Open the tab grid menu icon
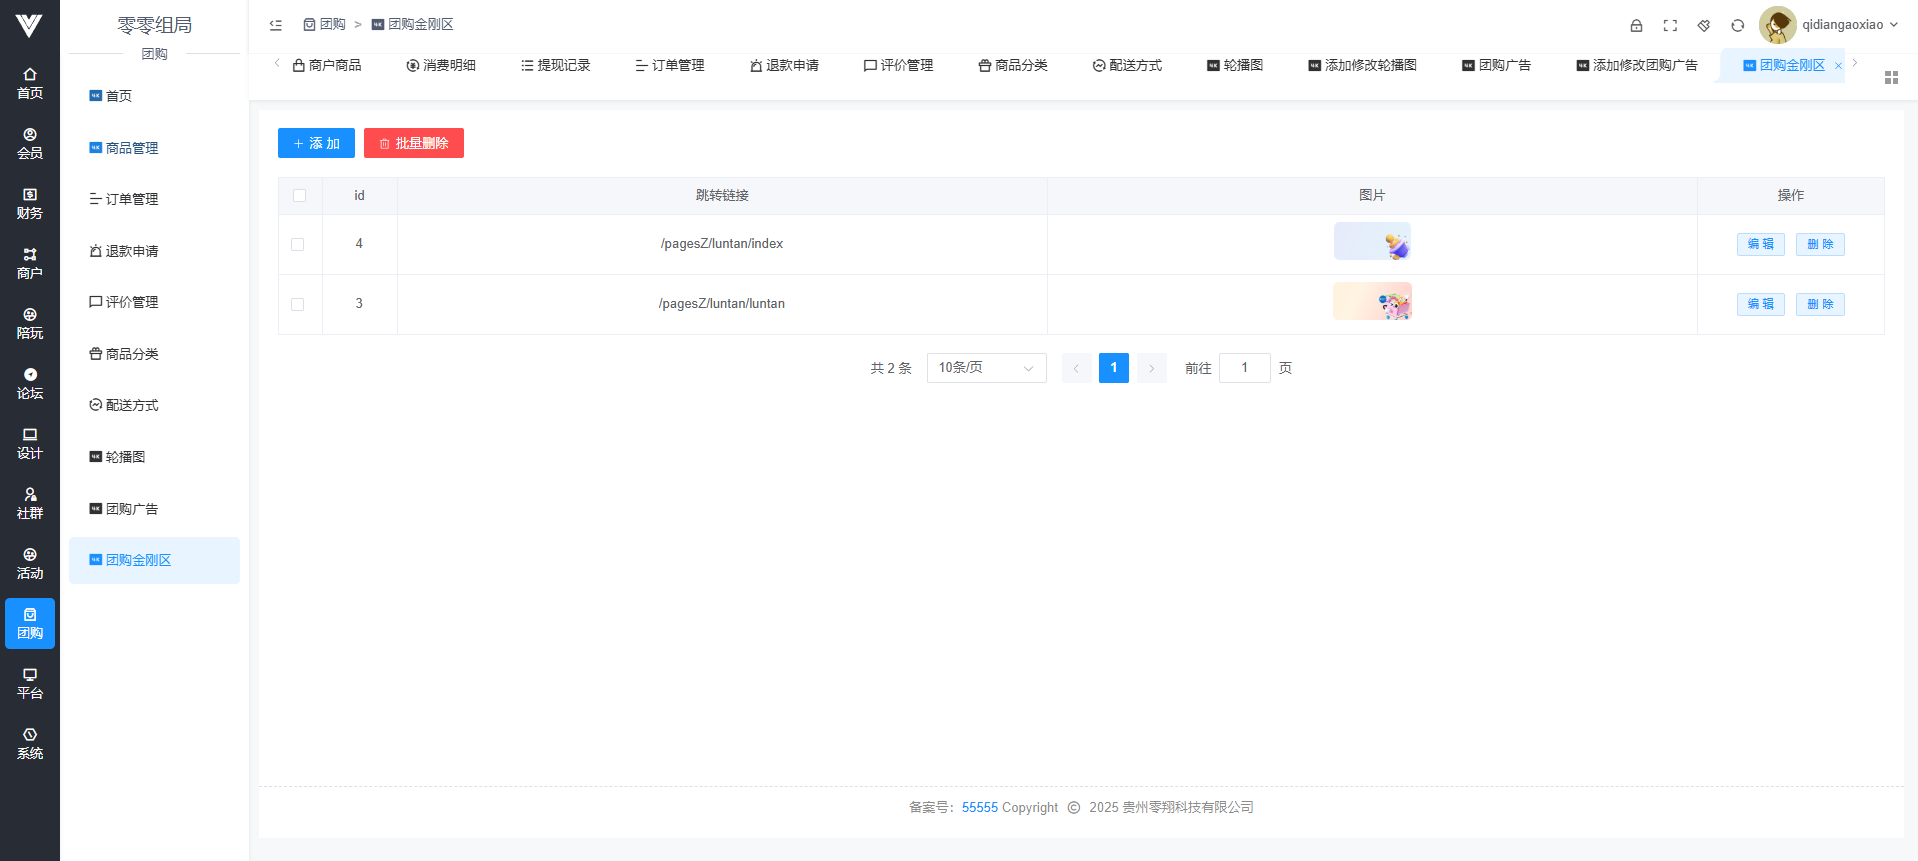1918x861 pixels. tap(1891, 77)
